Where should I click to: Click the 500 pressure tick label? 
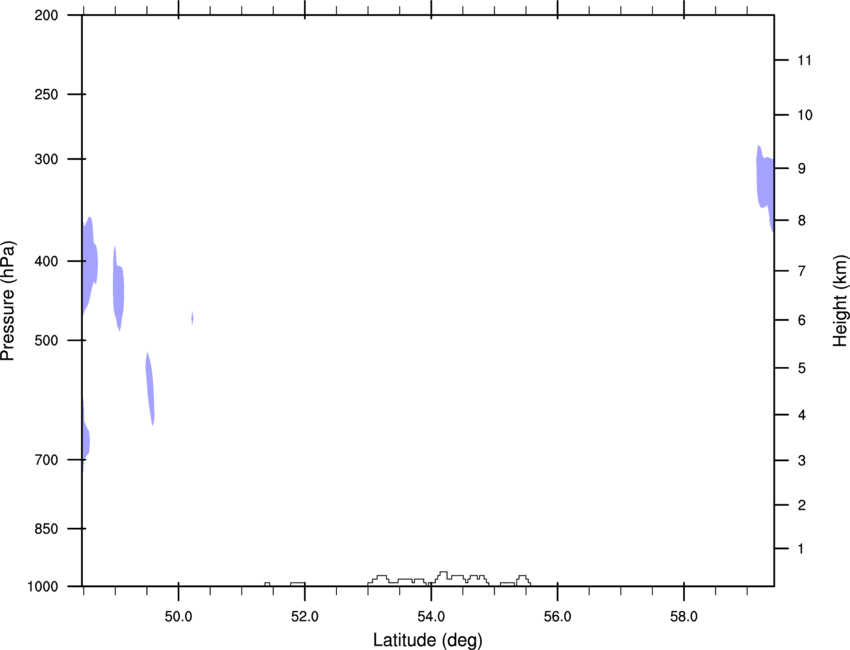pos(46,340)
